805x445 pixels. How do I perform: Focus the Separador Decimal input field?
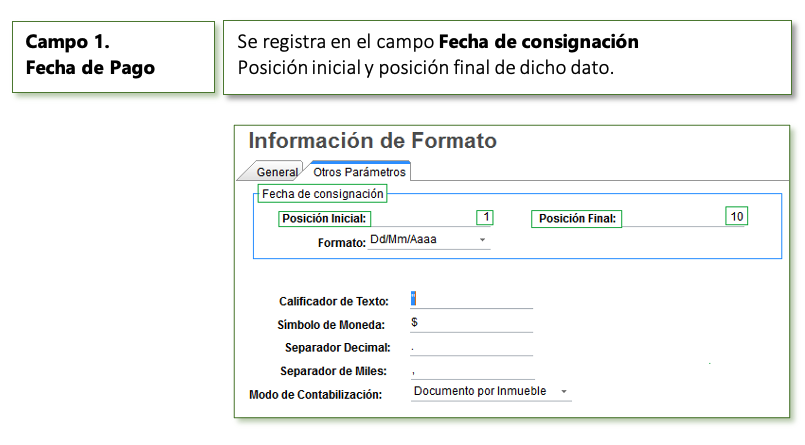click(x=471, y=347)
